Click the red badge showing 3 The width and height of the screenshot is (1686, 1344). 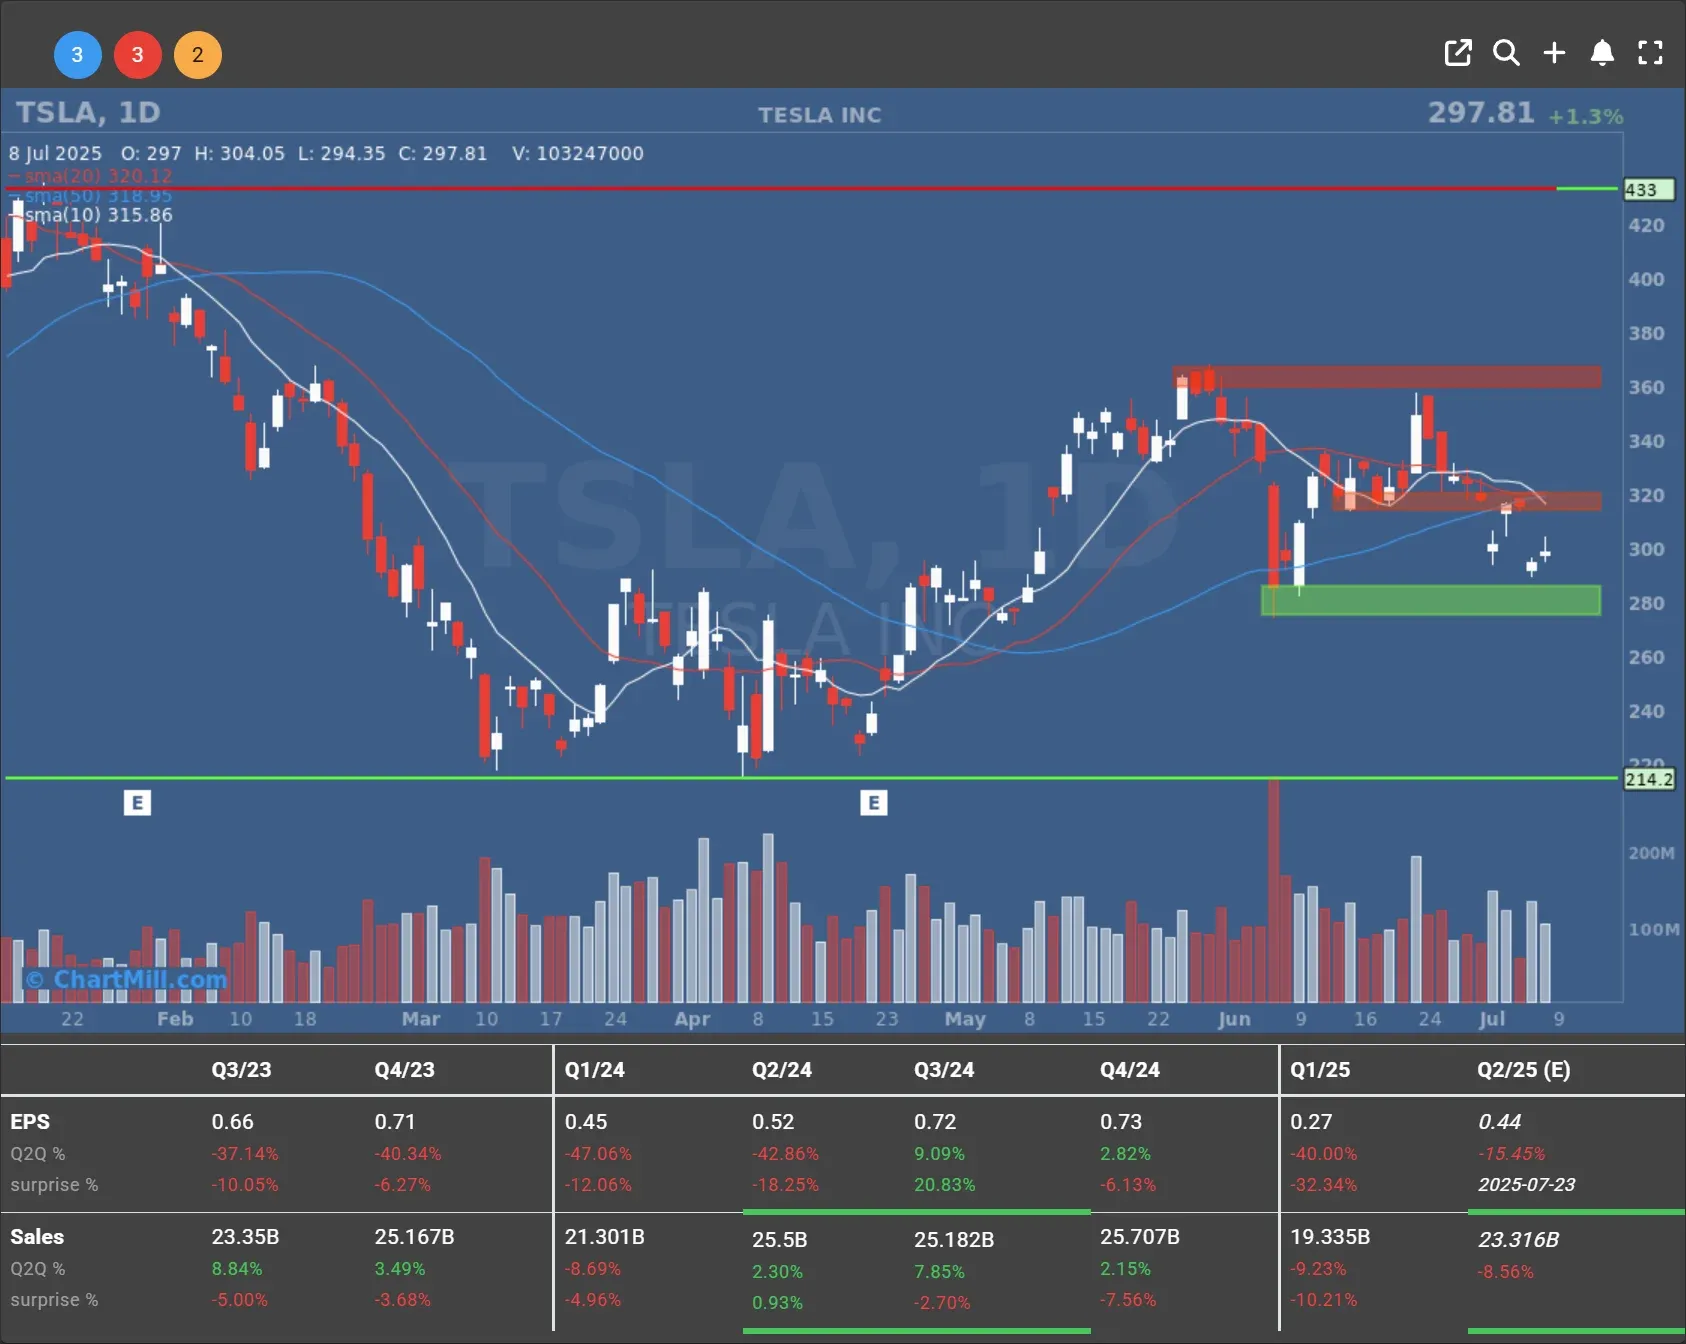click(138, 55)
